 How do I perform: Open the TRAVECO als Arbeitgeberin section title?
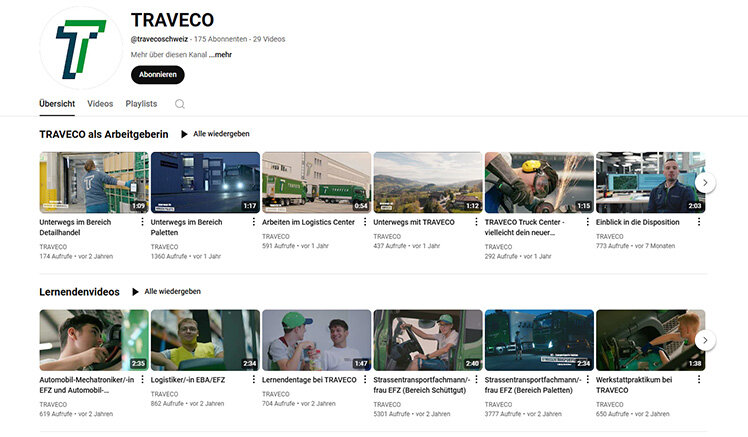point(104,135)
